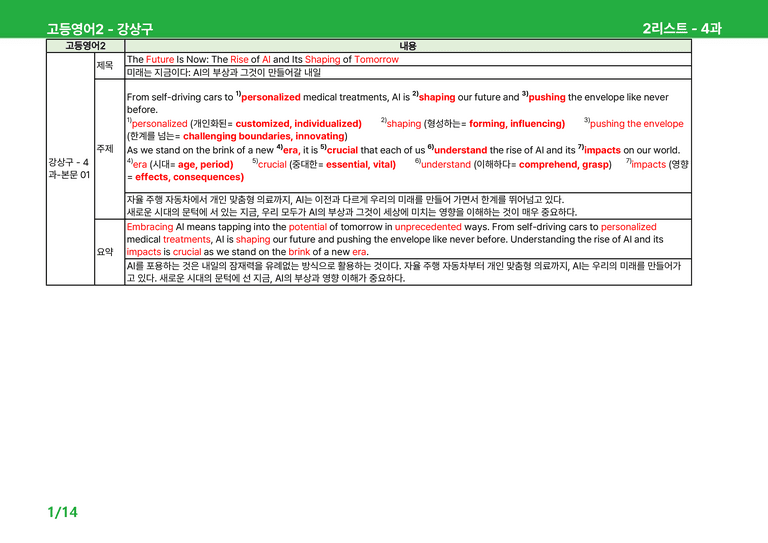Screen dimensions: 768x543
Task: Click the red word Tomorrow in title
Action: tap(376, 59)
